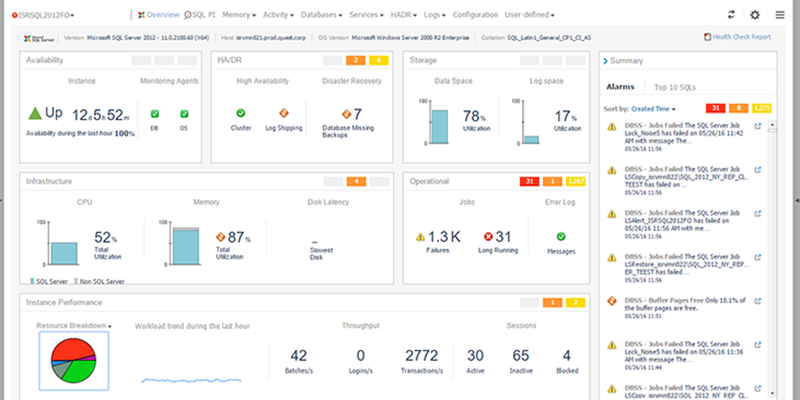Click the Database Missing Backups warning icon

346,114
